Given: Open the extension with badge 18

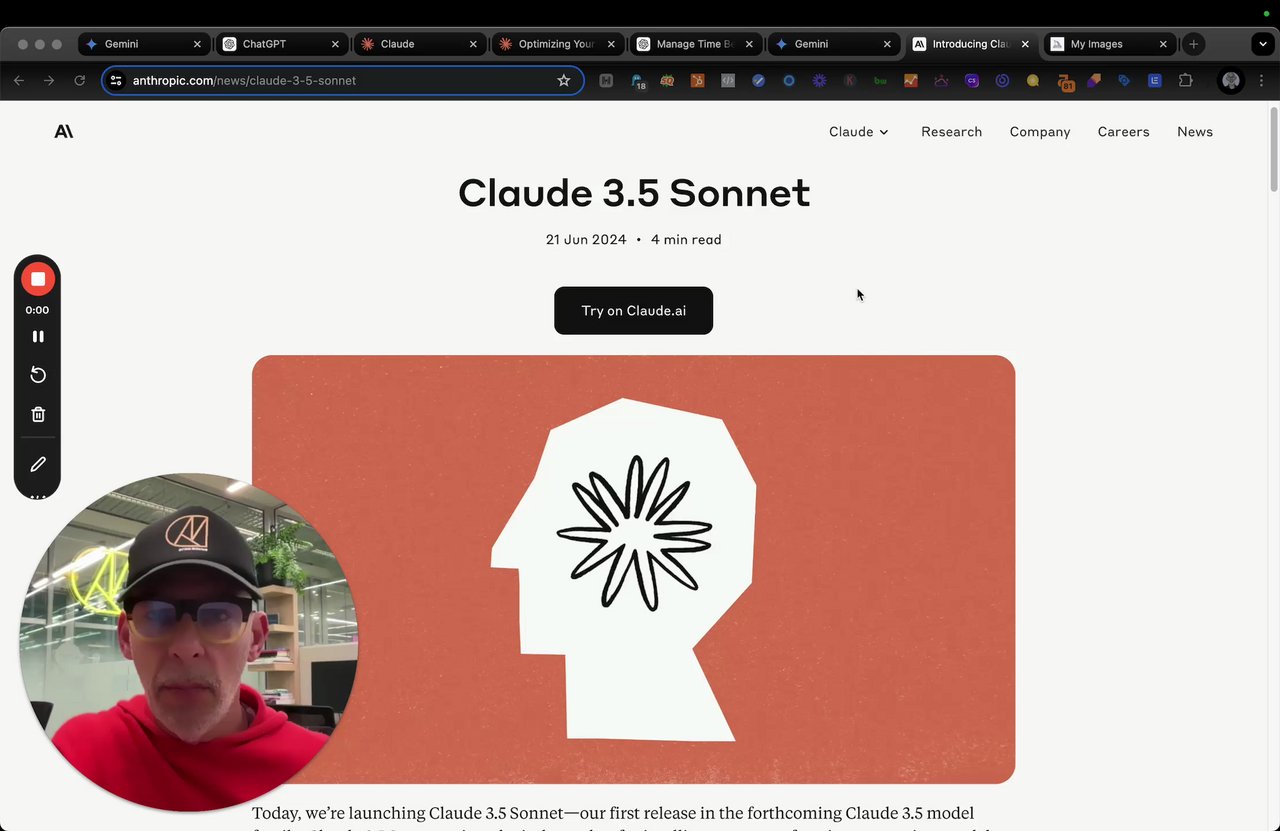Looking at the screenshot, I should (638, 81).
